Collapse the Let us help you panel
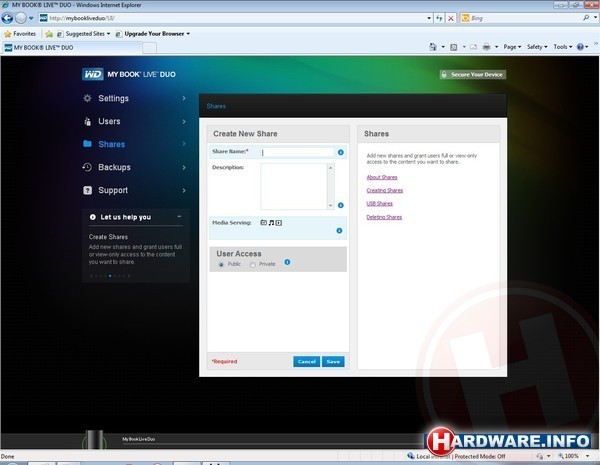 (179, 217)
